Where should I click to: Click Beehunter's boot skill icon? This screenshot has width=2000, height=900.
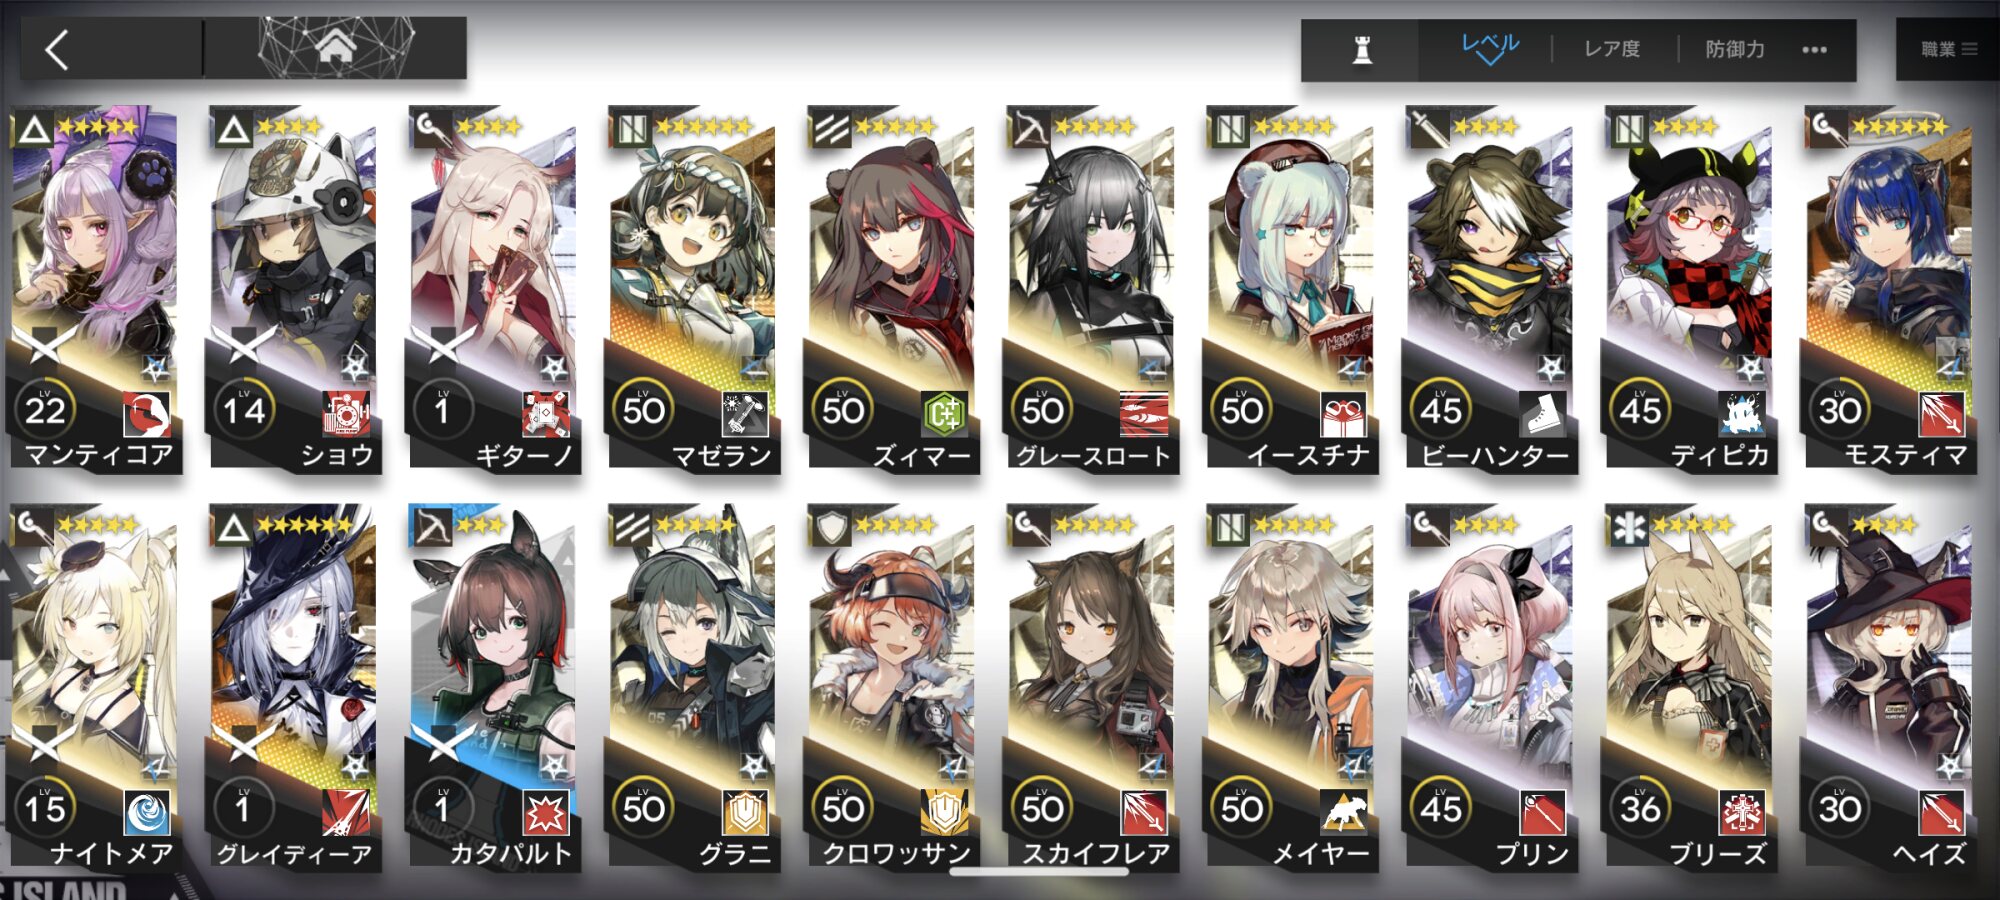(1542, 413)
